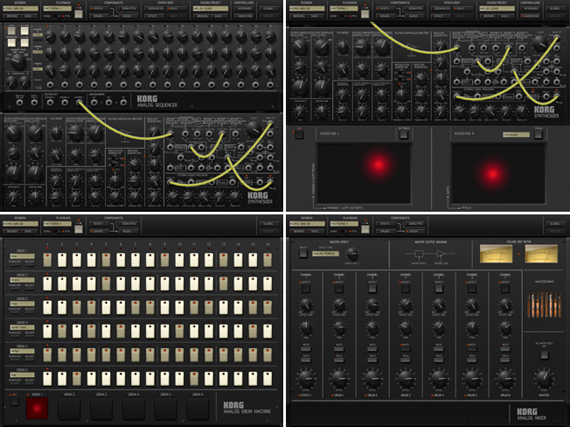
Task: Select KAOSS PAD controller in sequencer view top bar
Action: (244, 16)
